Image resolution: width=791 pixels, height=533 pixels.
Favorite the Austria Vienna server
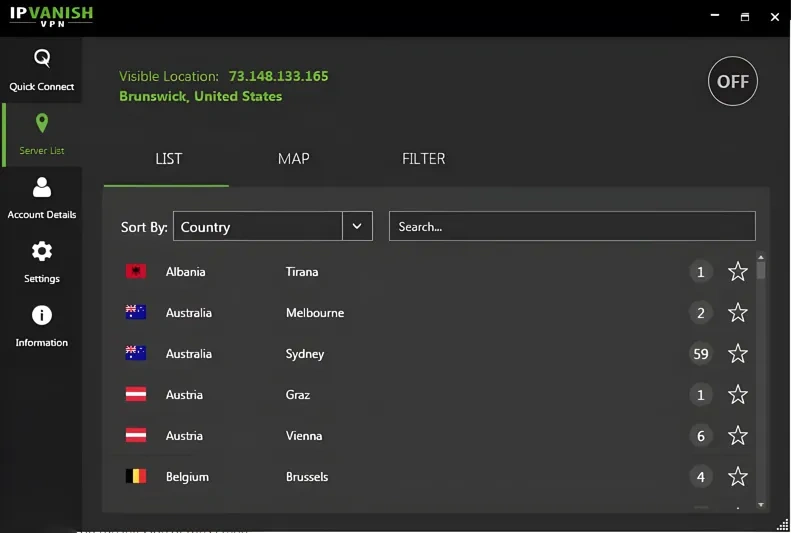click(x=738, y=436)
